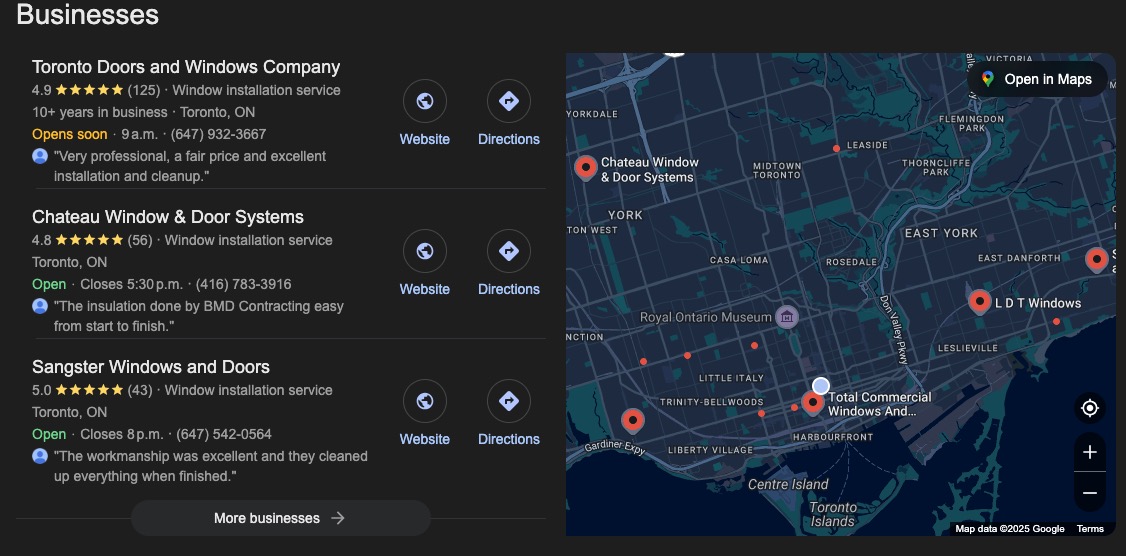Click phone number (647) 932-3667
The width and height of the screenshot is (1126, 556).
[x=218, y=134]
